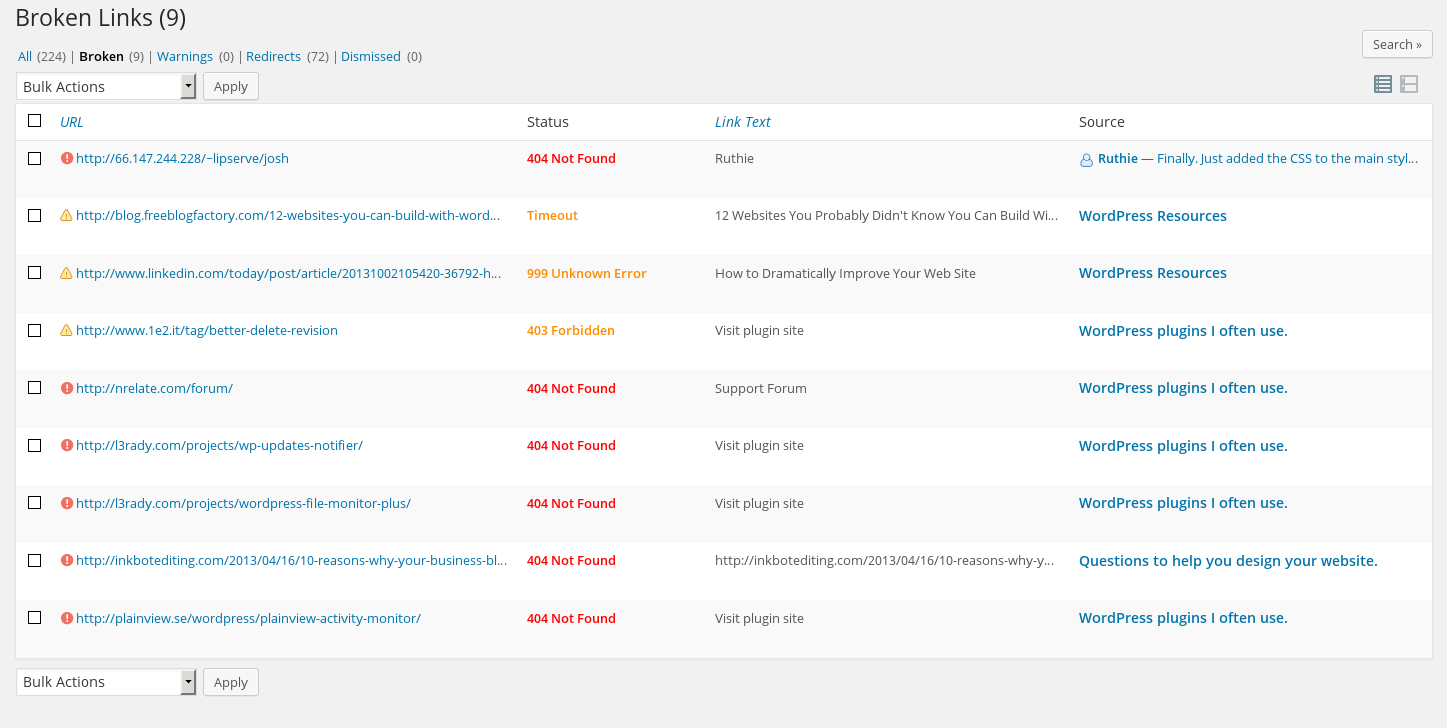Show the Redirects filter
Screen dimensions: 1447x728
(x=273, y=56)
